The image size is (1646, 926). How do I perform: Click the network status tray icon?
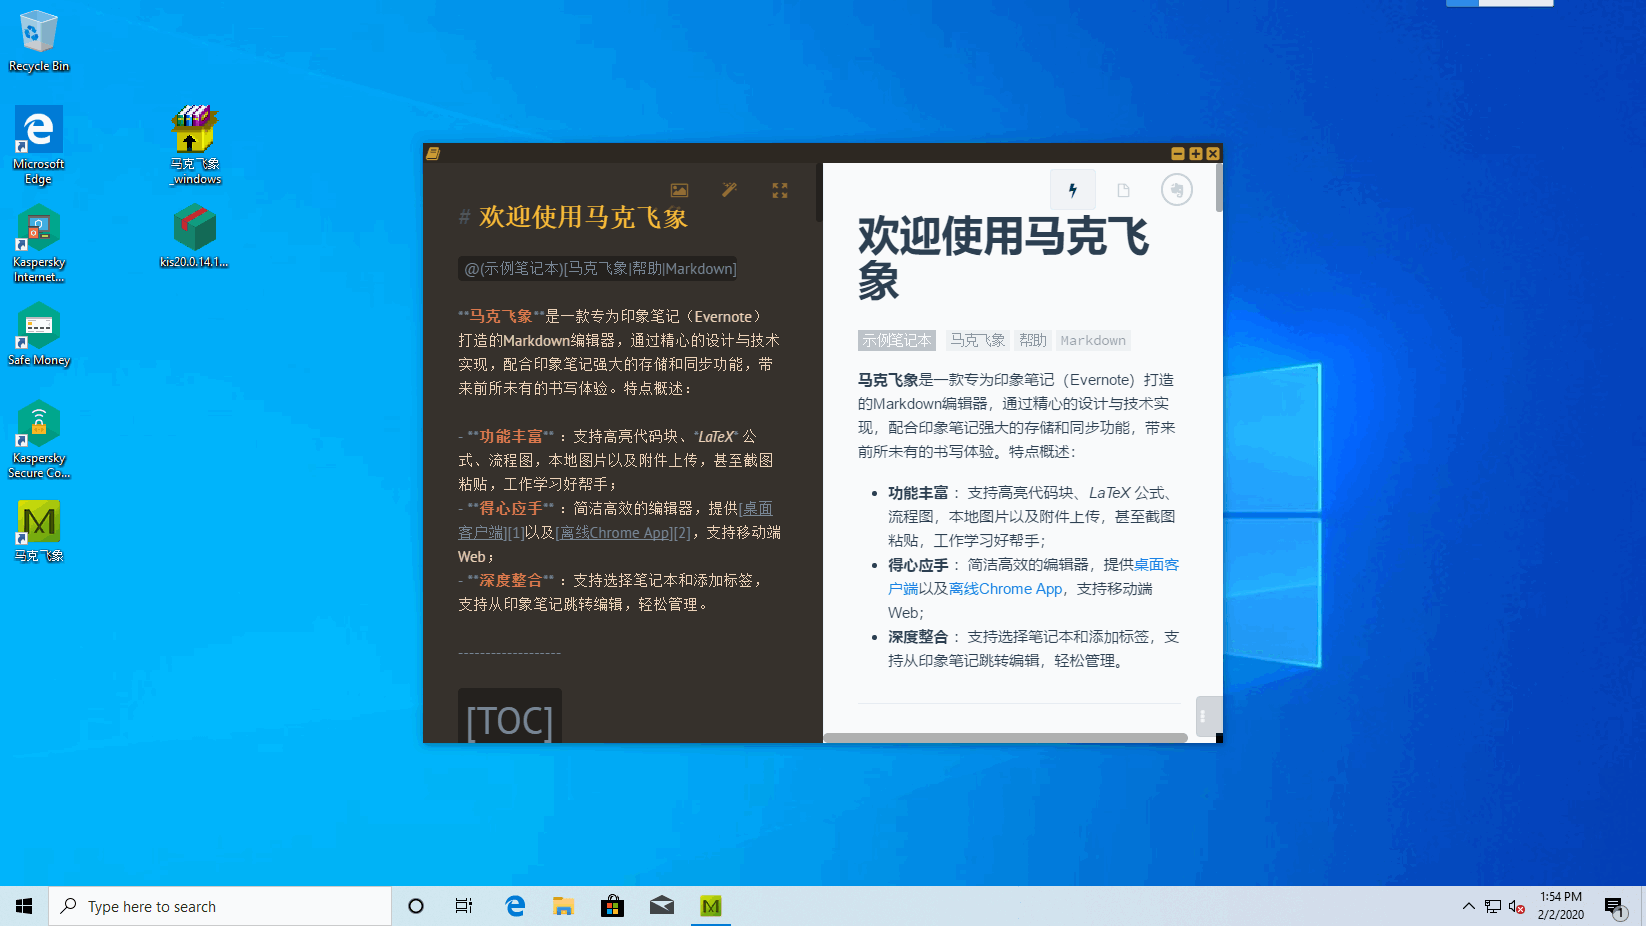(x=1493, y=907)
